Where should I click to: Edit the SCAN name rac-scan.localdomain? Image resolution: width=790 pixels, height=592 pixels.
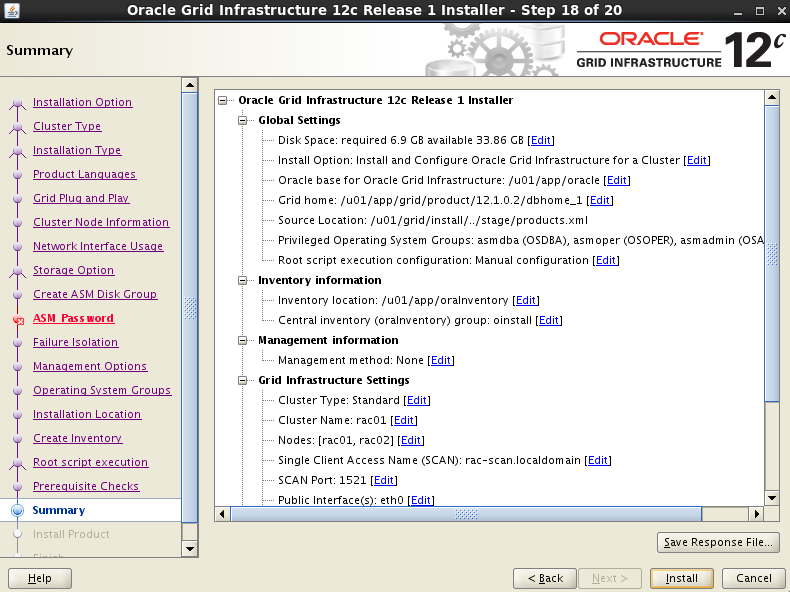(x=598, y=461)
